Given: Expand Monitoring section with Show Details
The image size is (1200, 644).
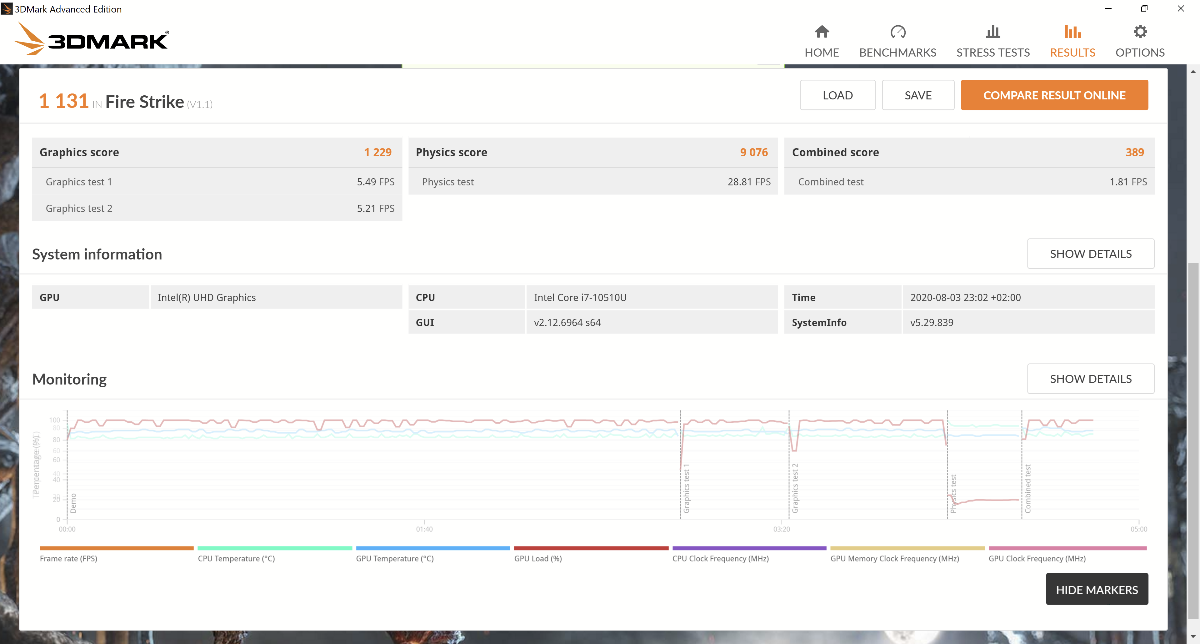Looking at the screenshot, I should click(1090, 379).
